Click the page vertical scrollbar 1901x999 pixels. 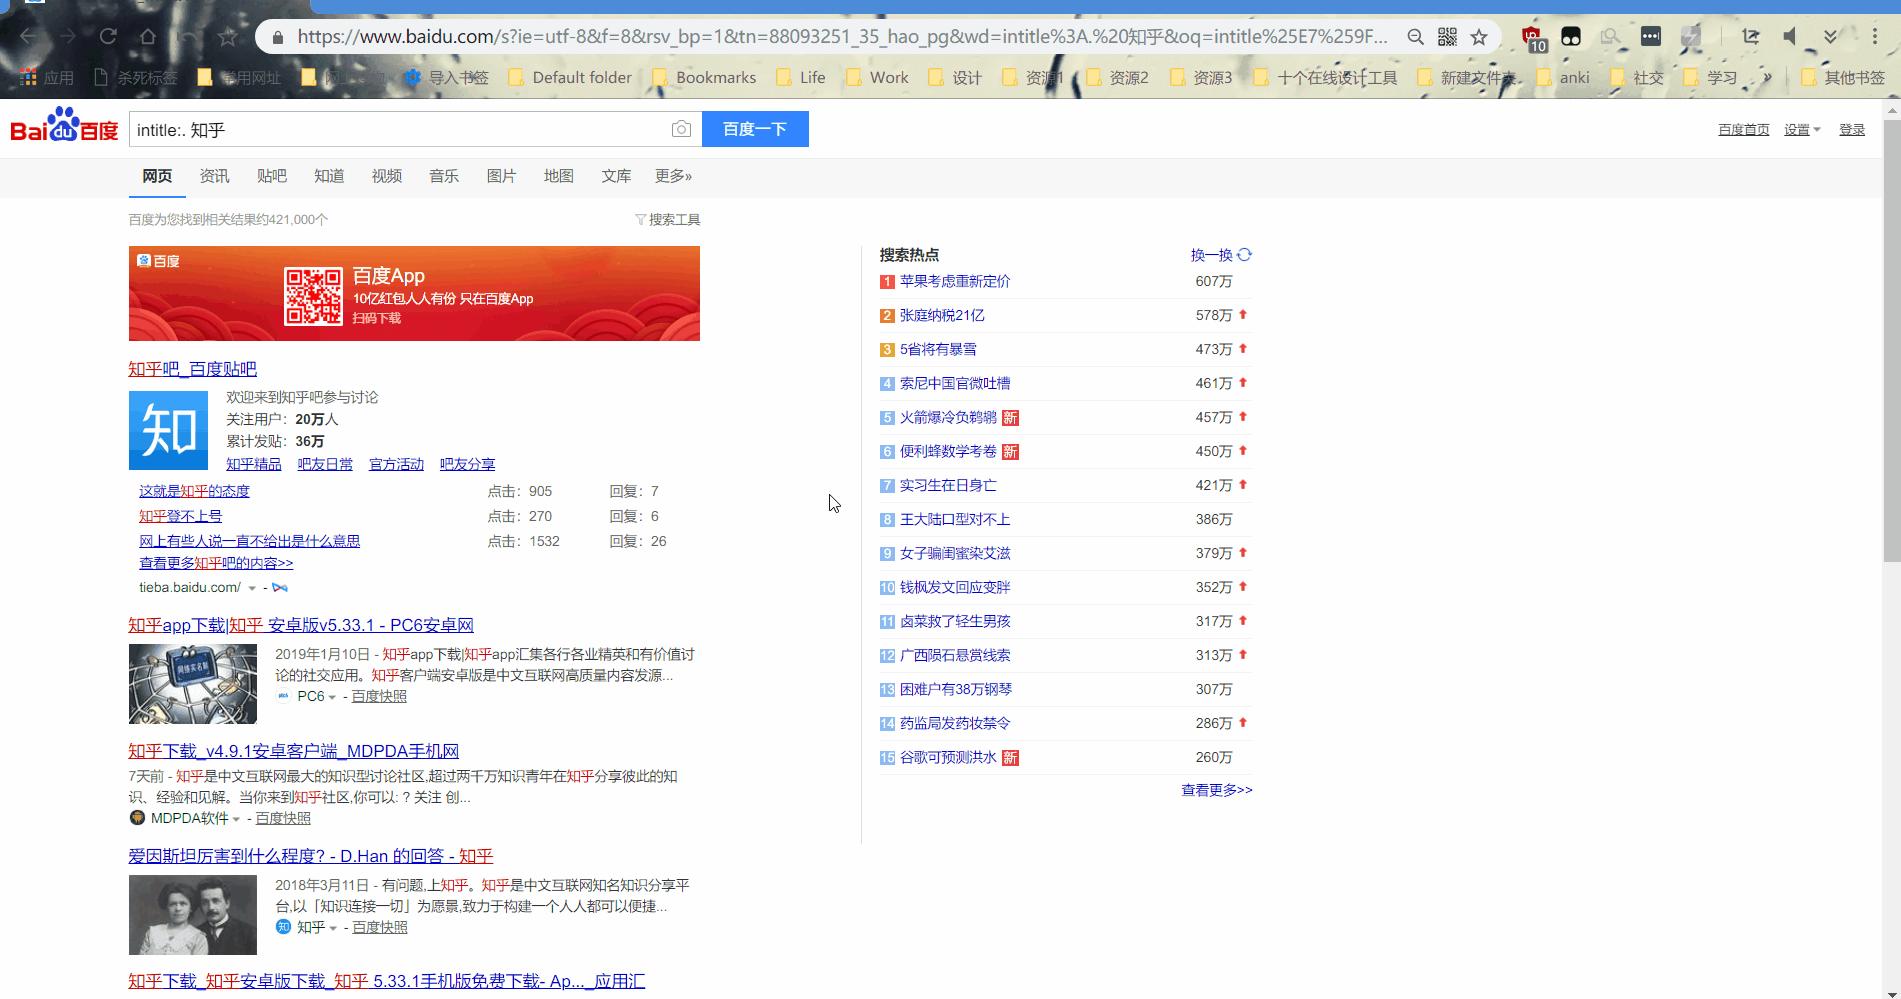pyautogui.click(x=1892, y=340)
